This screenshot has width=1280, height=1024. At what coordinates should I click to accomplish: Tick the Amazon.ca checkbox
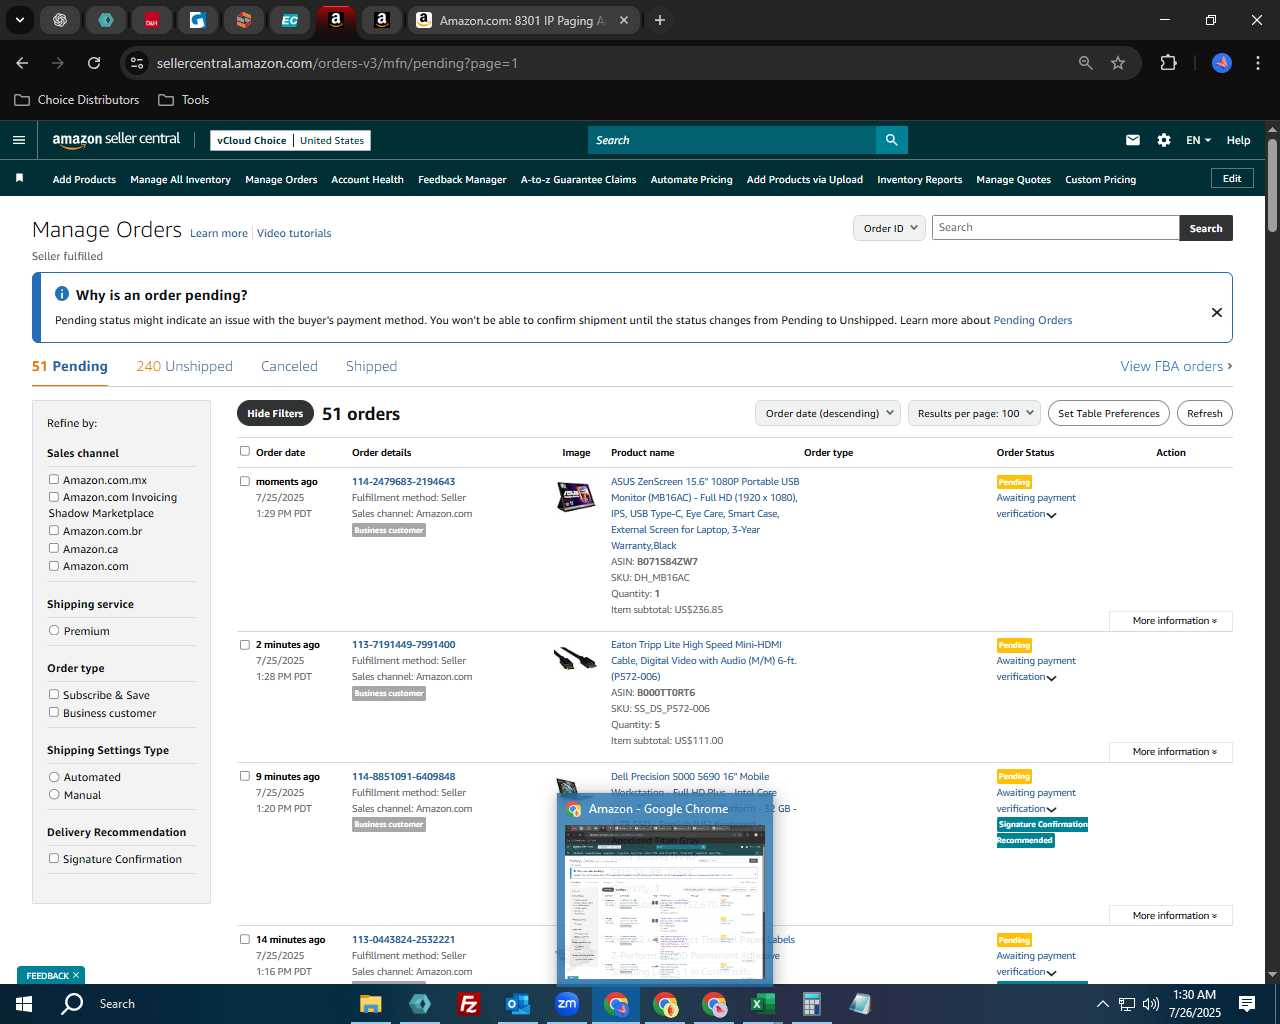[x=54, y=548]
